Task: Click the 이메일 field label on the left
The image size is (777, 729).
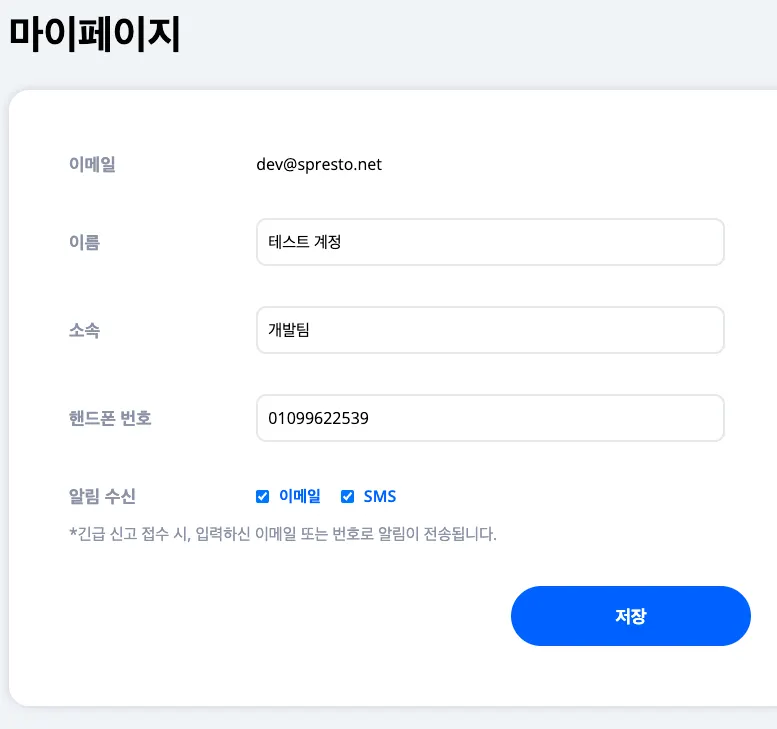Action: [x=92, y=164]
